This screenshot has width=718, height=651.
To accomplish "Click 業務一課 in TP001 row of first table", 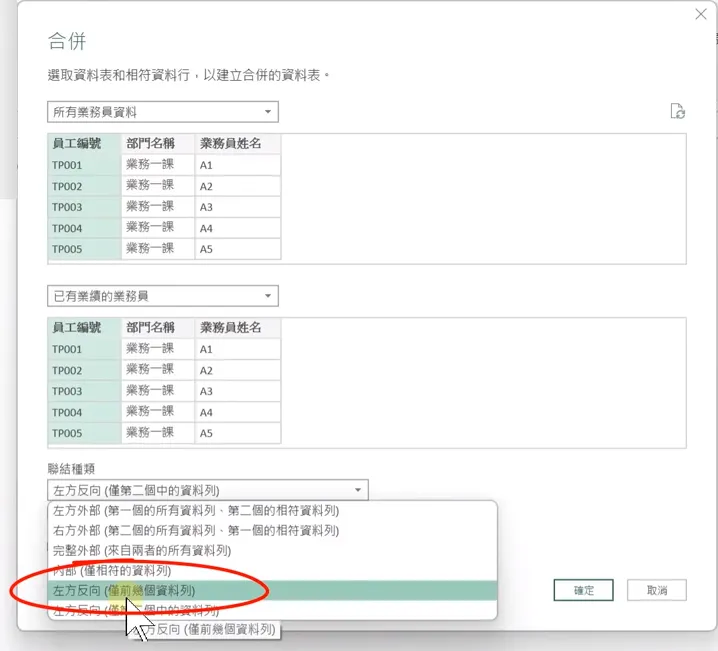I will [158, 165].
